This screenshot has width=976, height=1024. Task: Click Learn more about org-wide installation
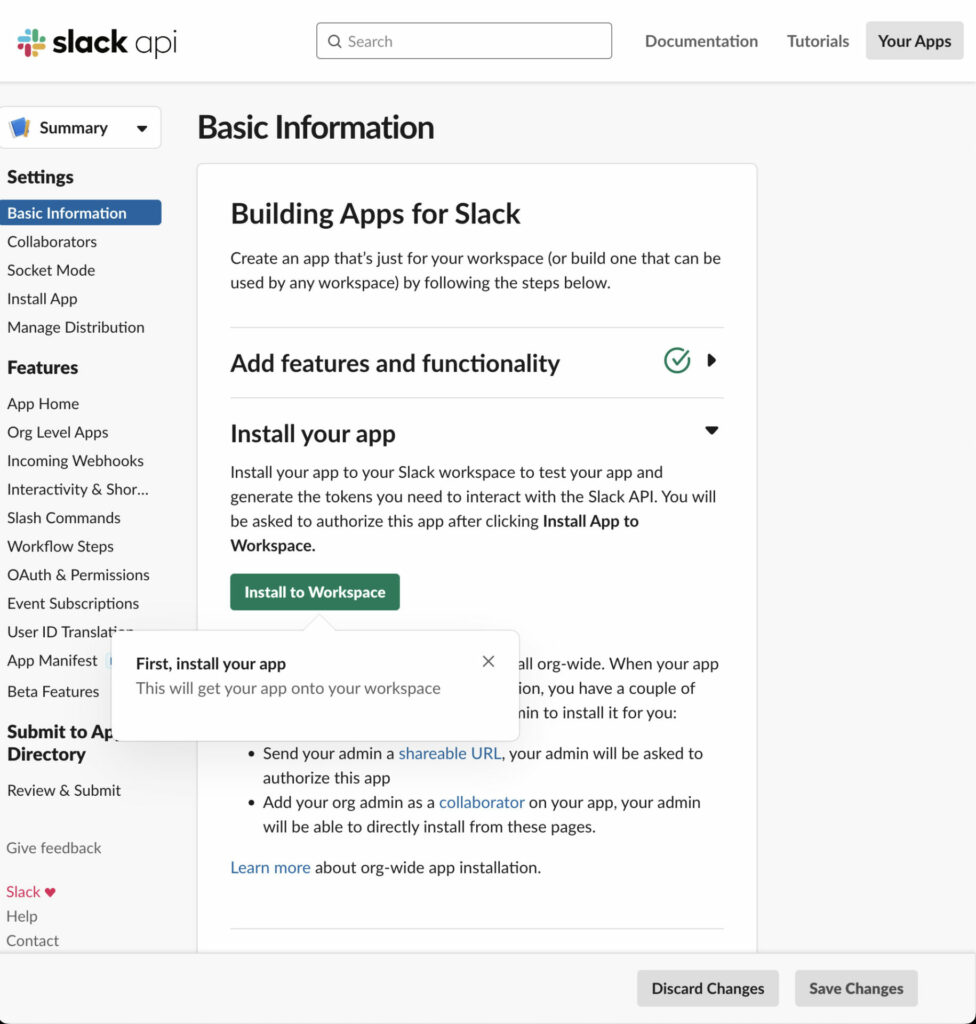pos(270,867)
